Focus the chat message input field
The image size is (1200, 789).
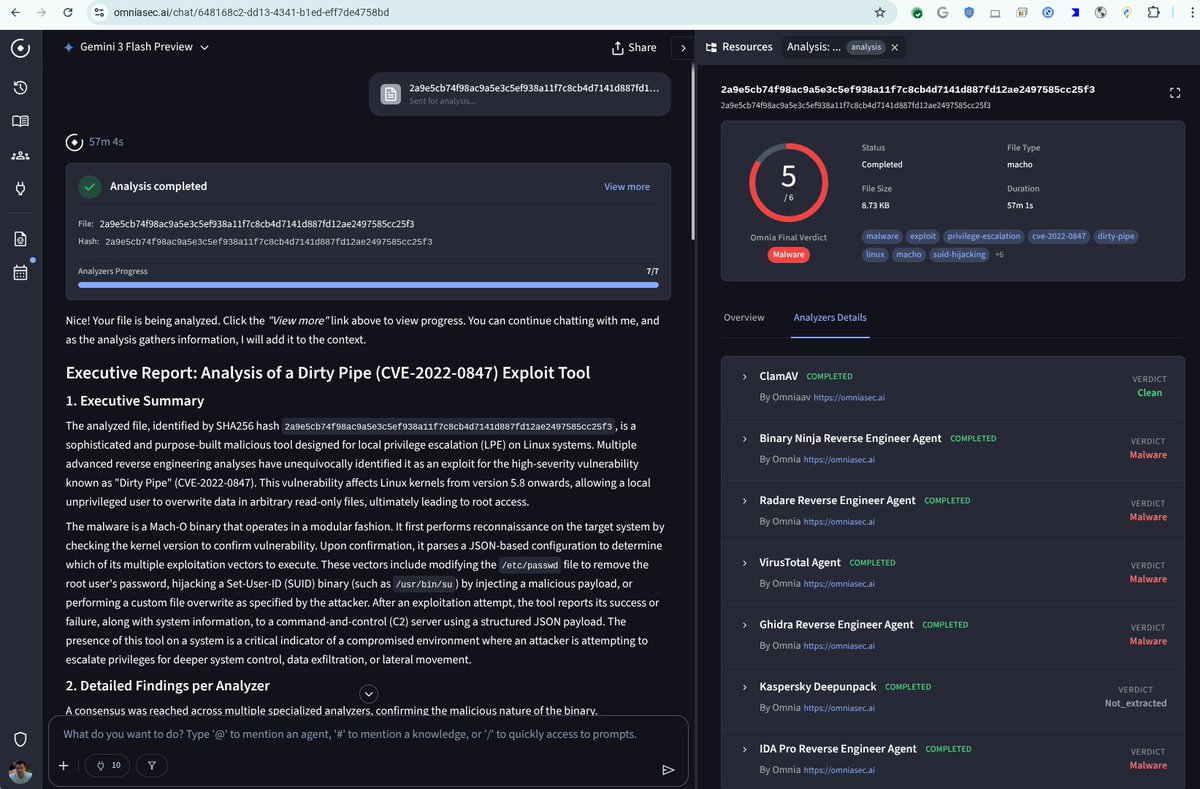[x=368, y=734]
